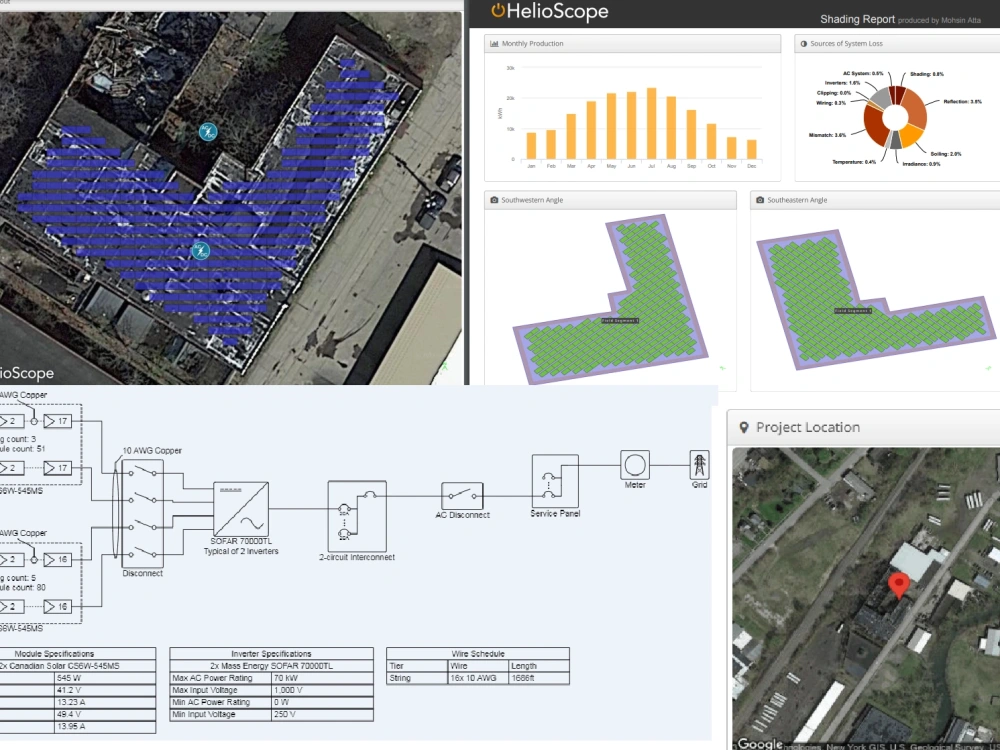The image size is (1000, 750).
Task: Click the Grid tower symbol in the diagram
Action: point(698,465)
